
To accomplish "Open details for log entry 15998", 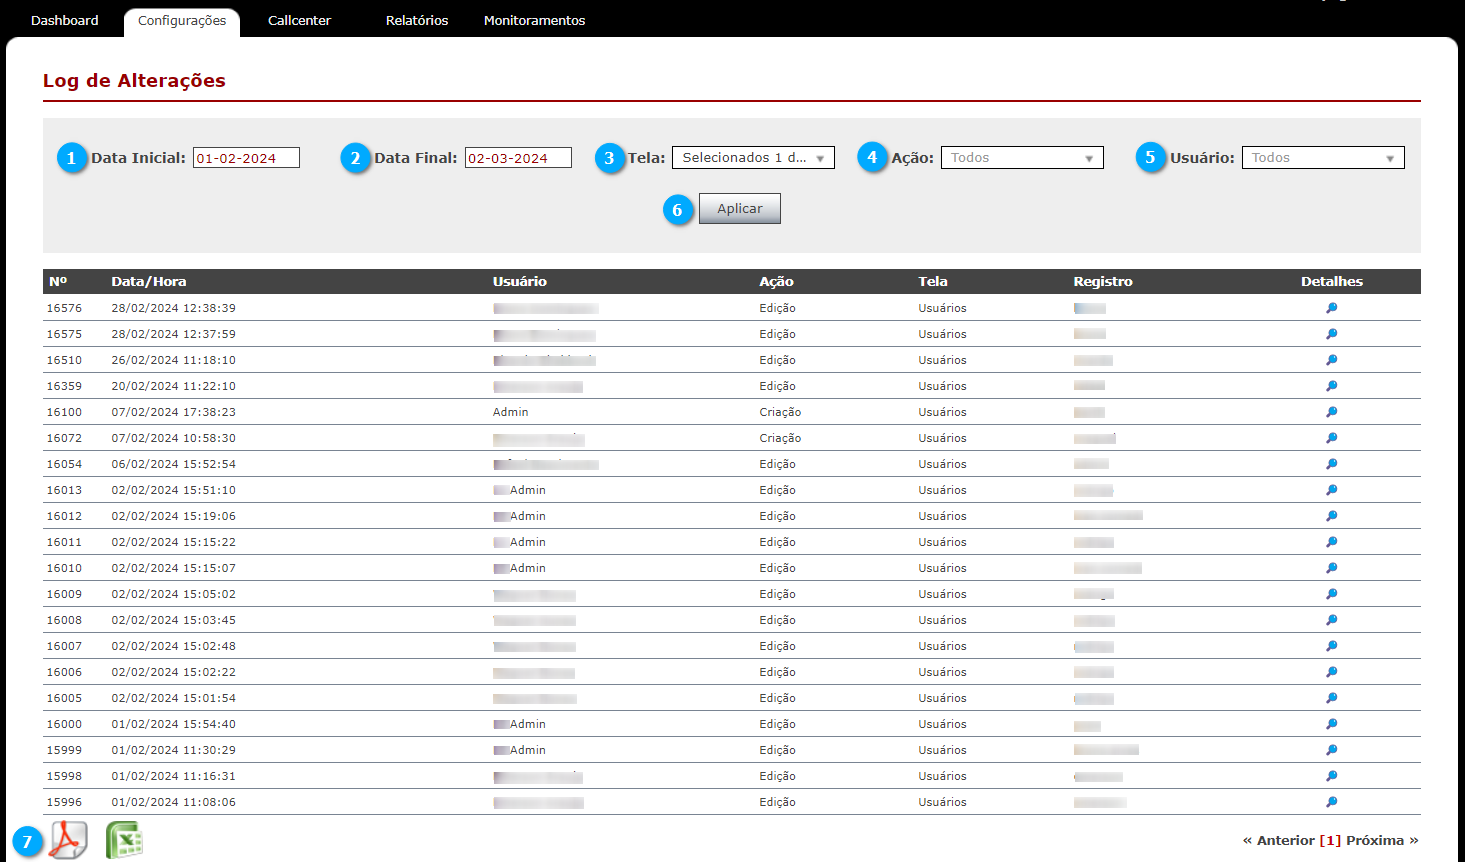I will (x=1331, y=776).
